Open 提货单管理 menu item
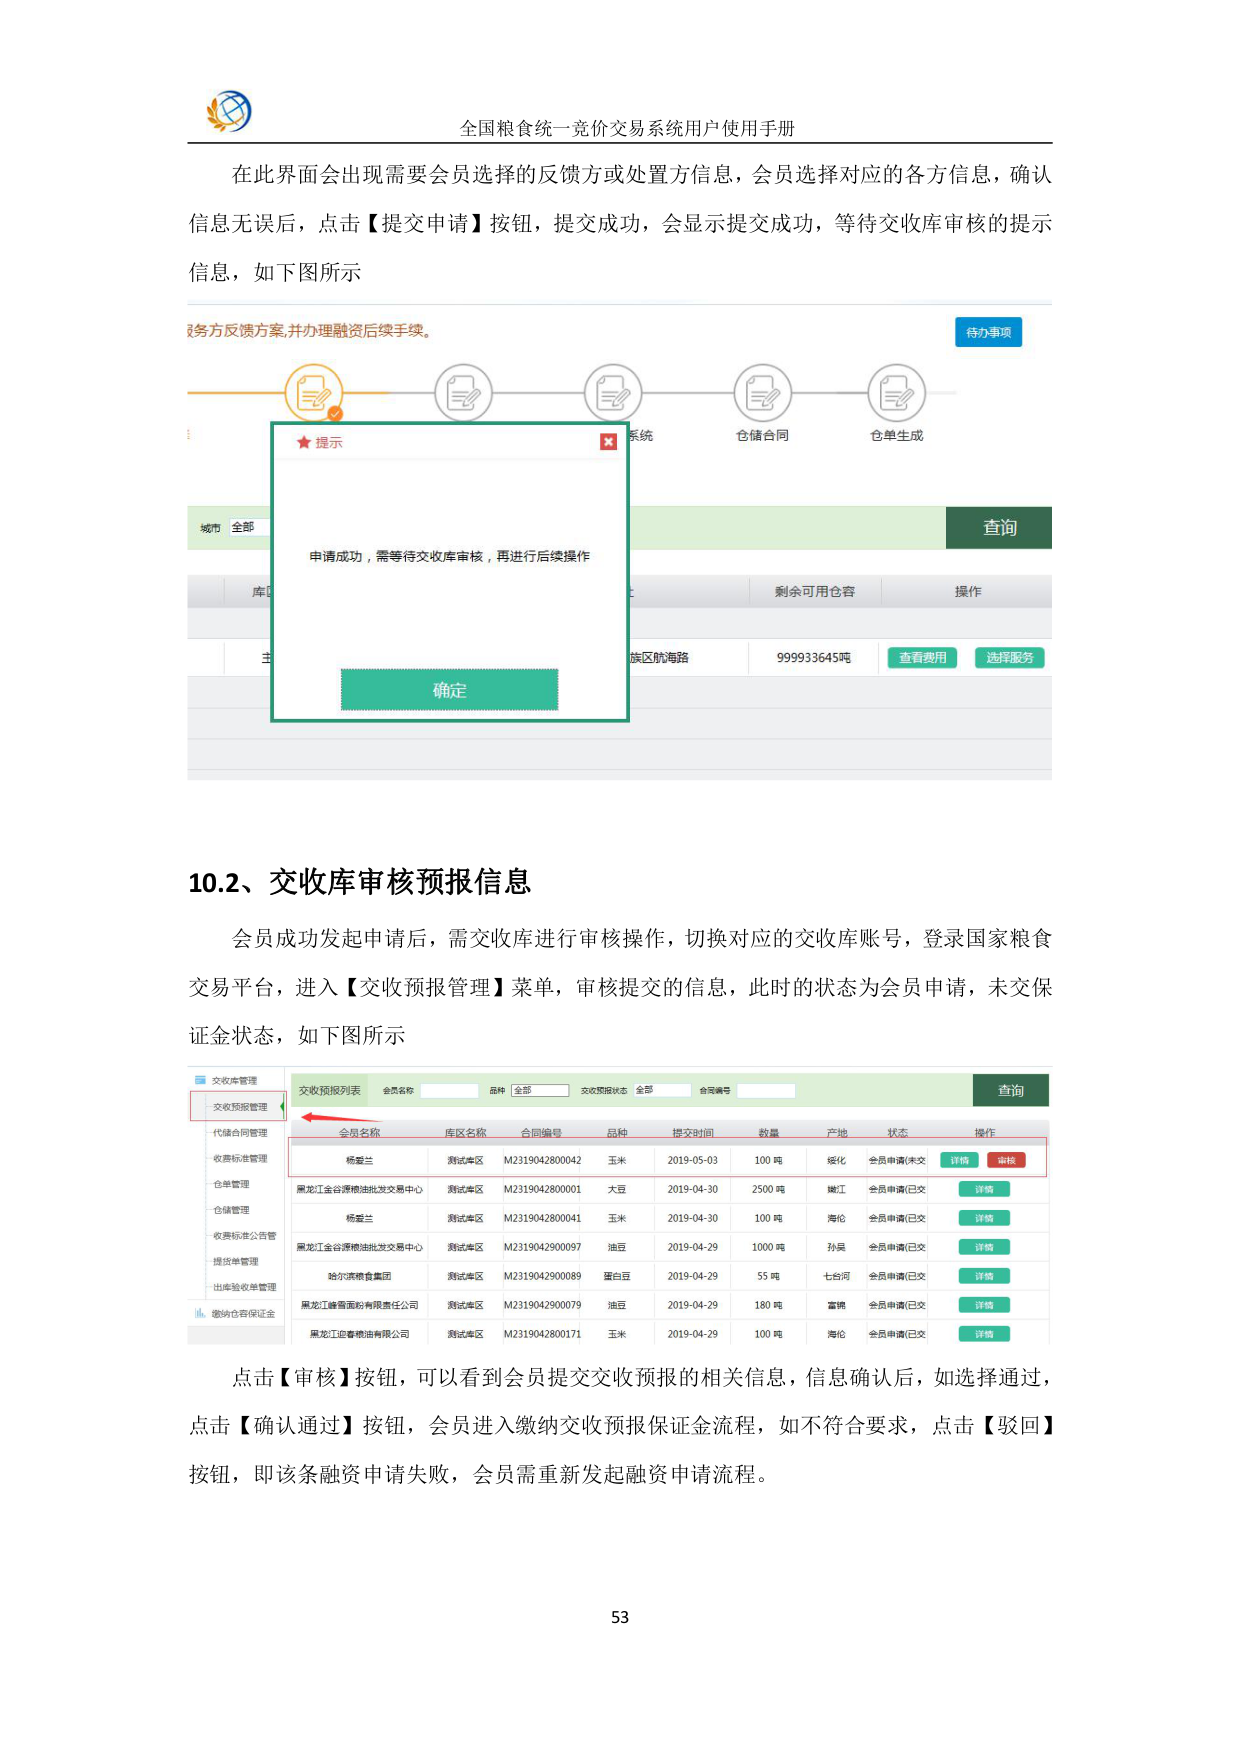1241x1754 pixels. point(235,1262)
